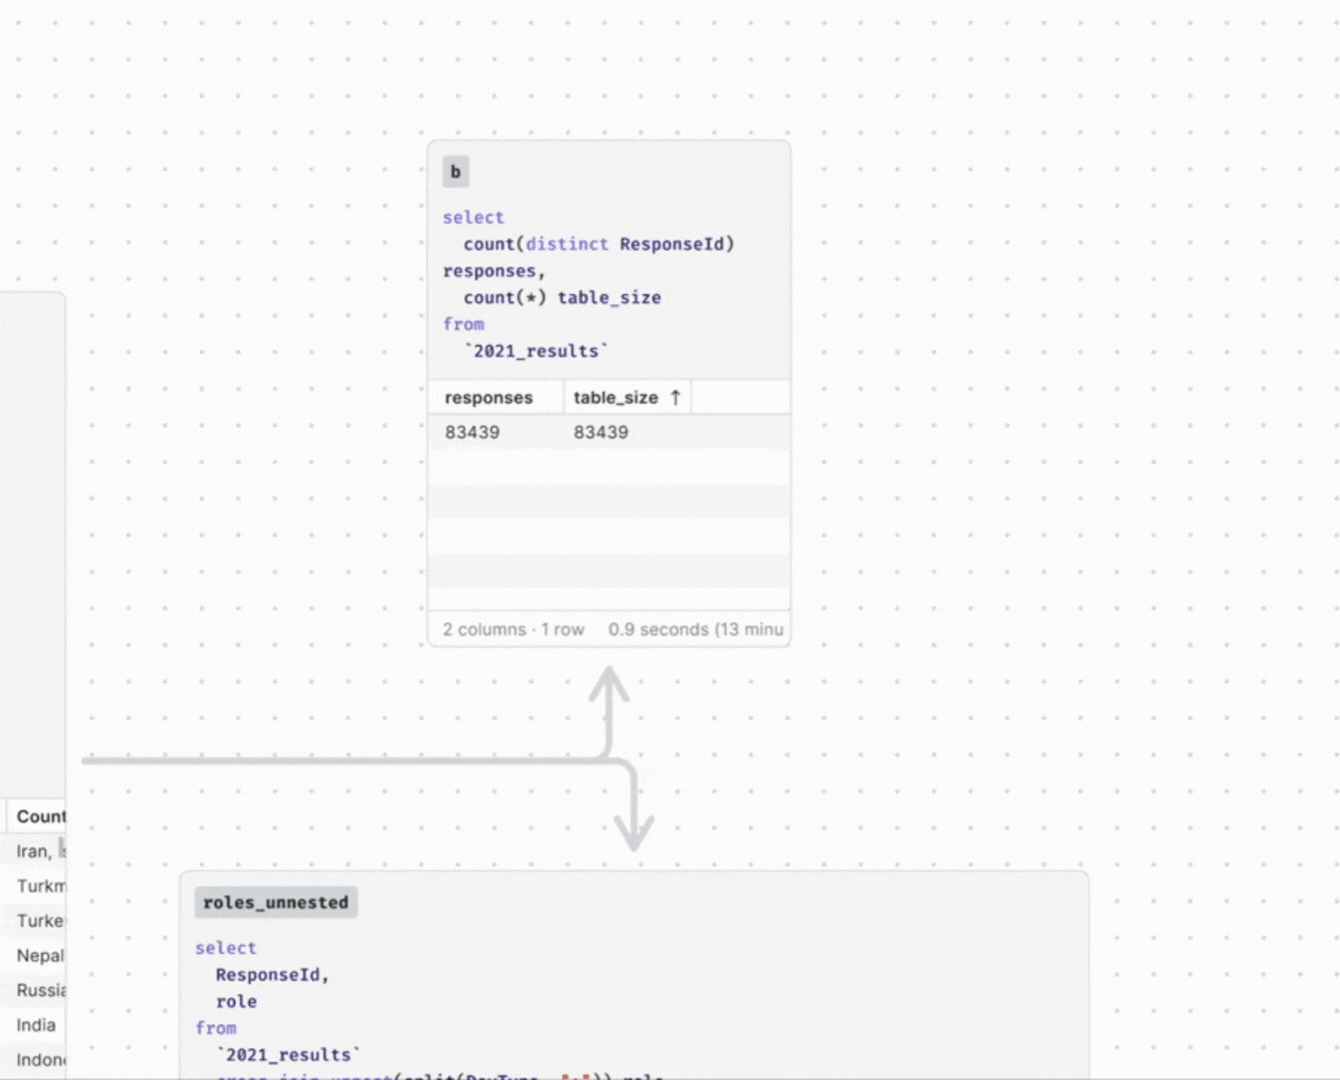Click the downward connector arrow into roles_unnested
The width and height of the screenshot is (1340, 1080).
pyautogui.click(x=634, y=828)
